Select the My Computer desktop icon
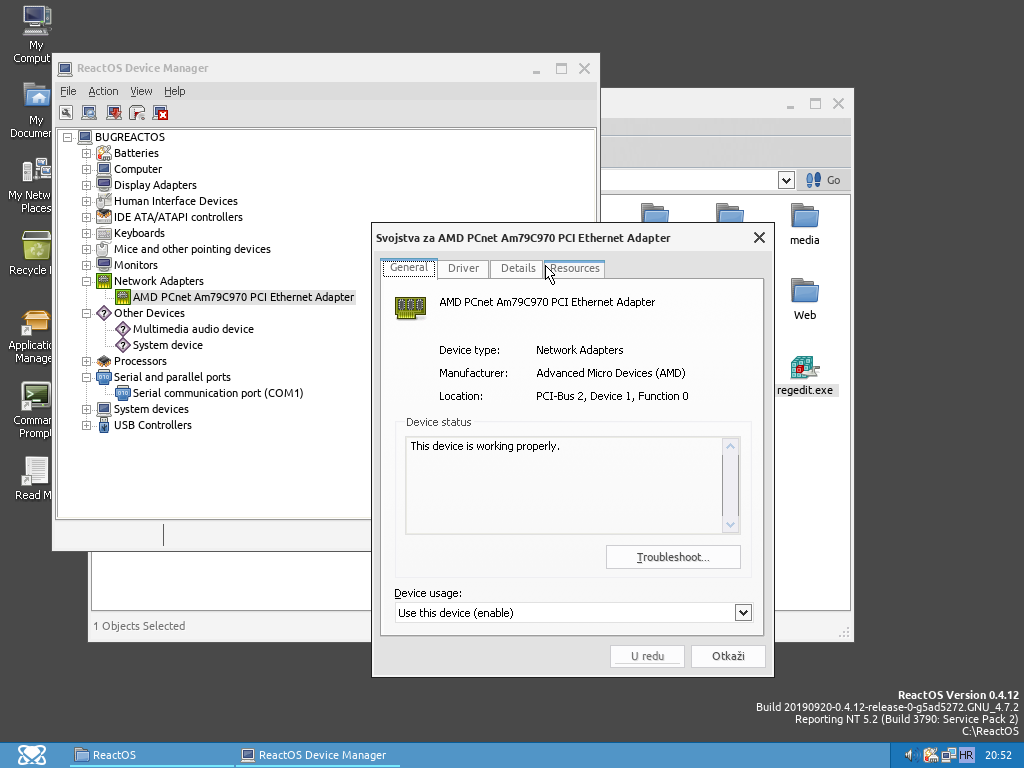 tap(37, 35)
